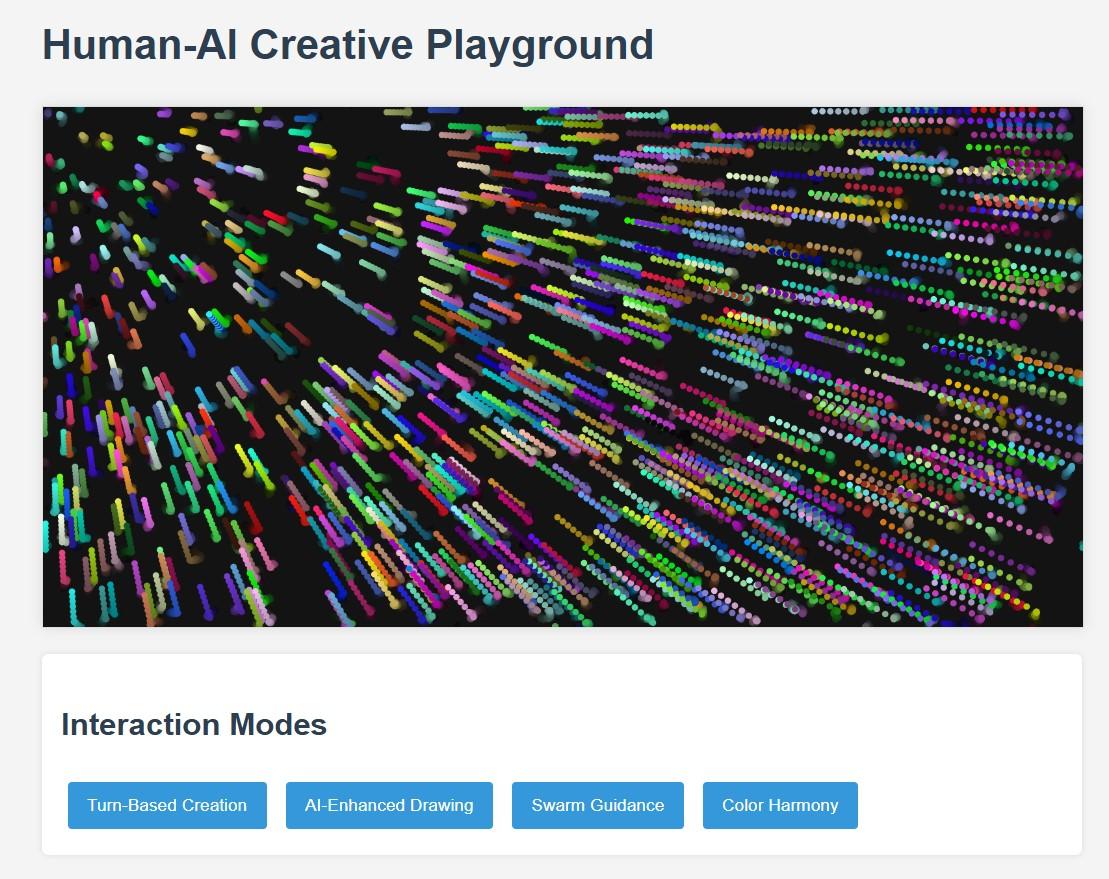Switch to the Swarm Guidance tab
The width and height of the screenshot is (1109, 879).
pyautogui.click(x=597, y=805)
